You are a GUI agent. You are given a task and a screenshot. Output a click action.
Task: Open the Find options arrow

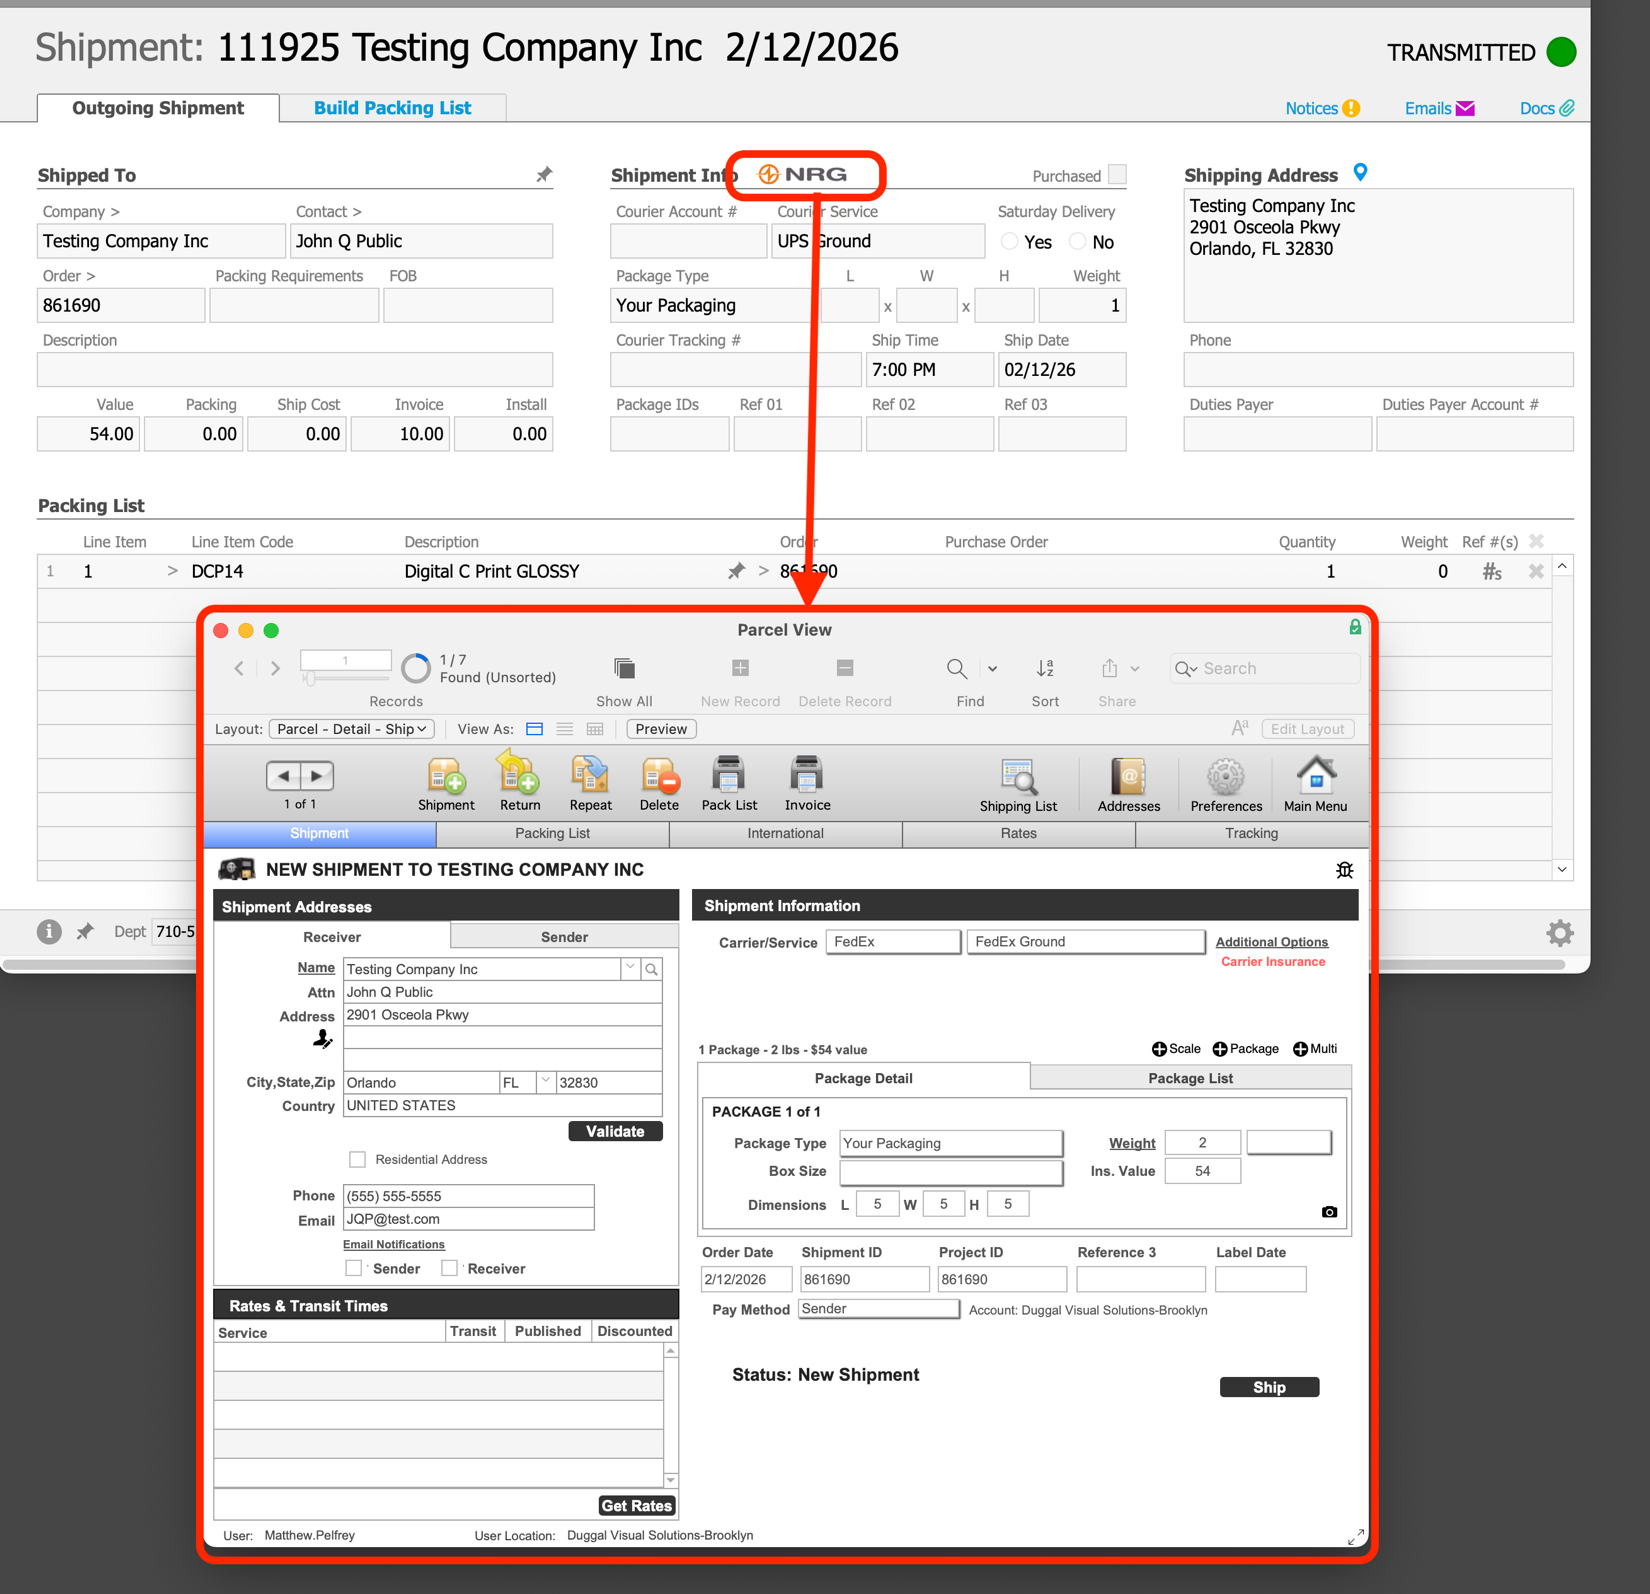992,669
